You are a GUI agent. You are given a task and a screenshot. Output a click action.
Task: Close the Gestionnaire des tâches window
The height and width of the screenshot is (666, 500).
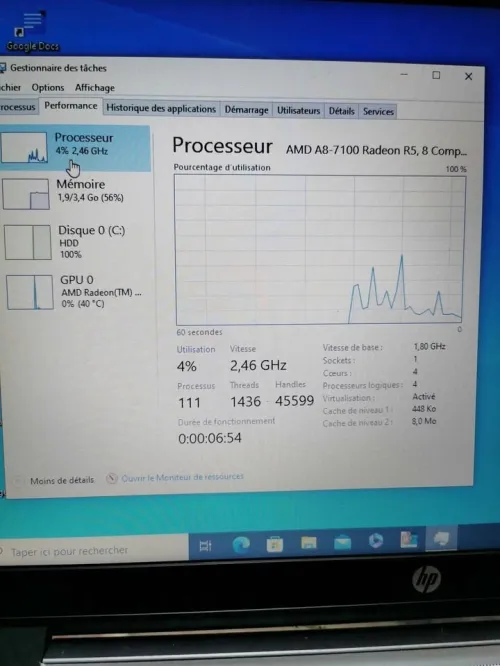469,76
